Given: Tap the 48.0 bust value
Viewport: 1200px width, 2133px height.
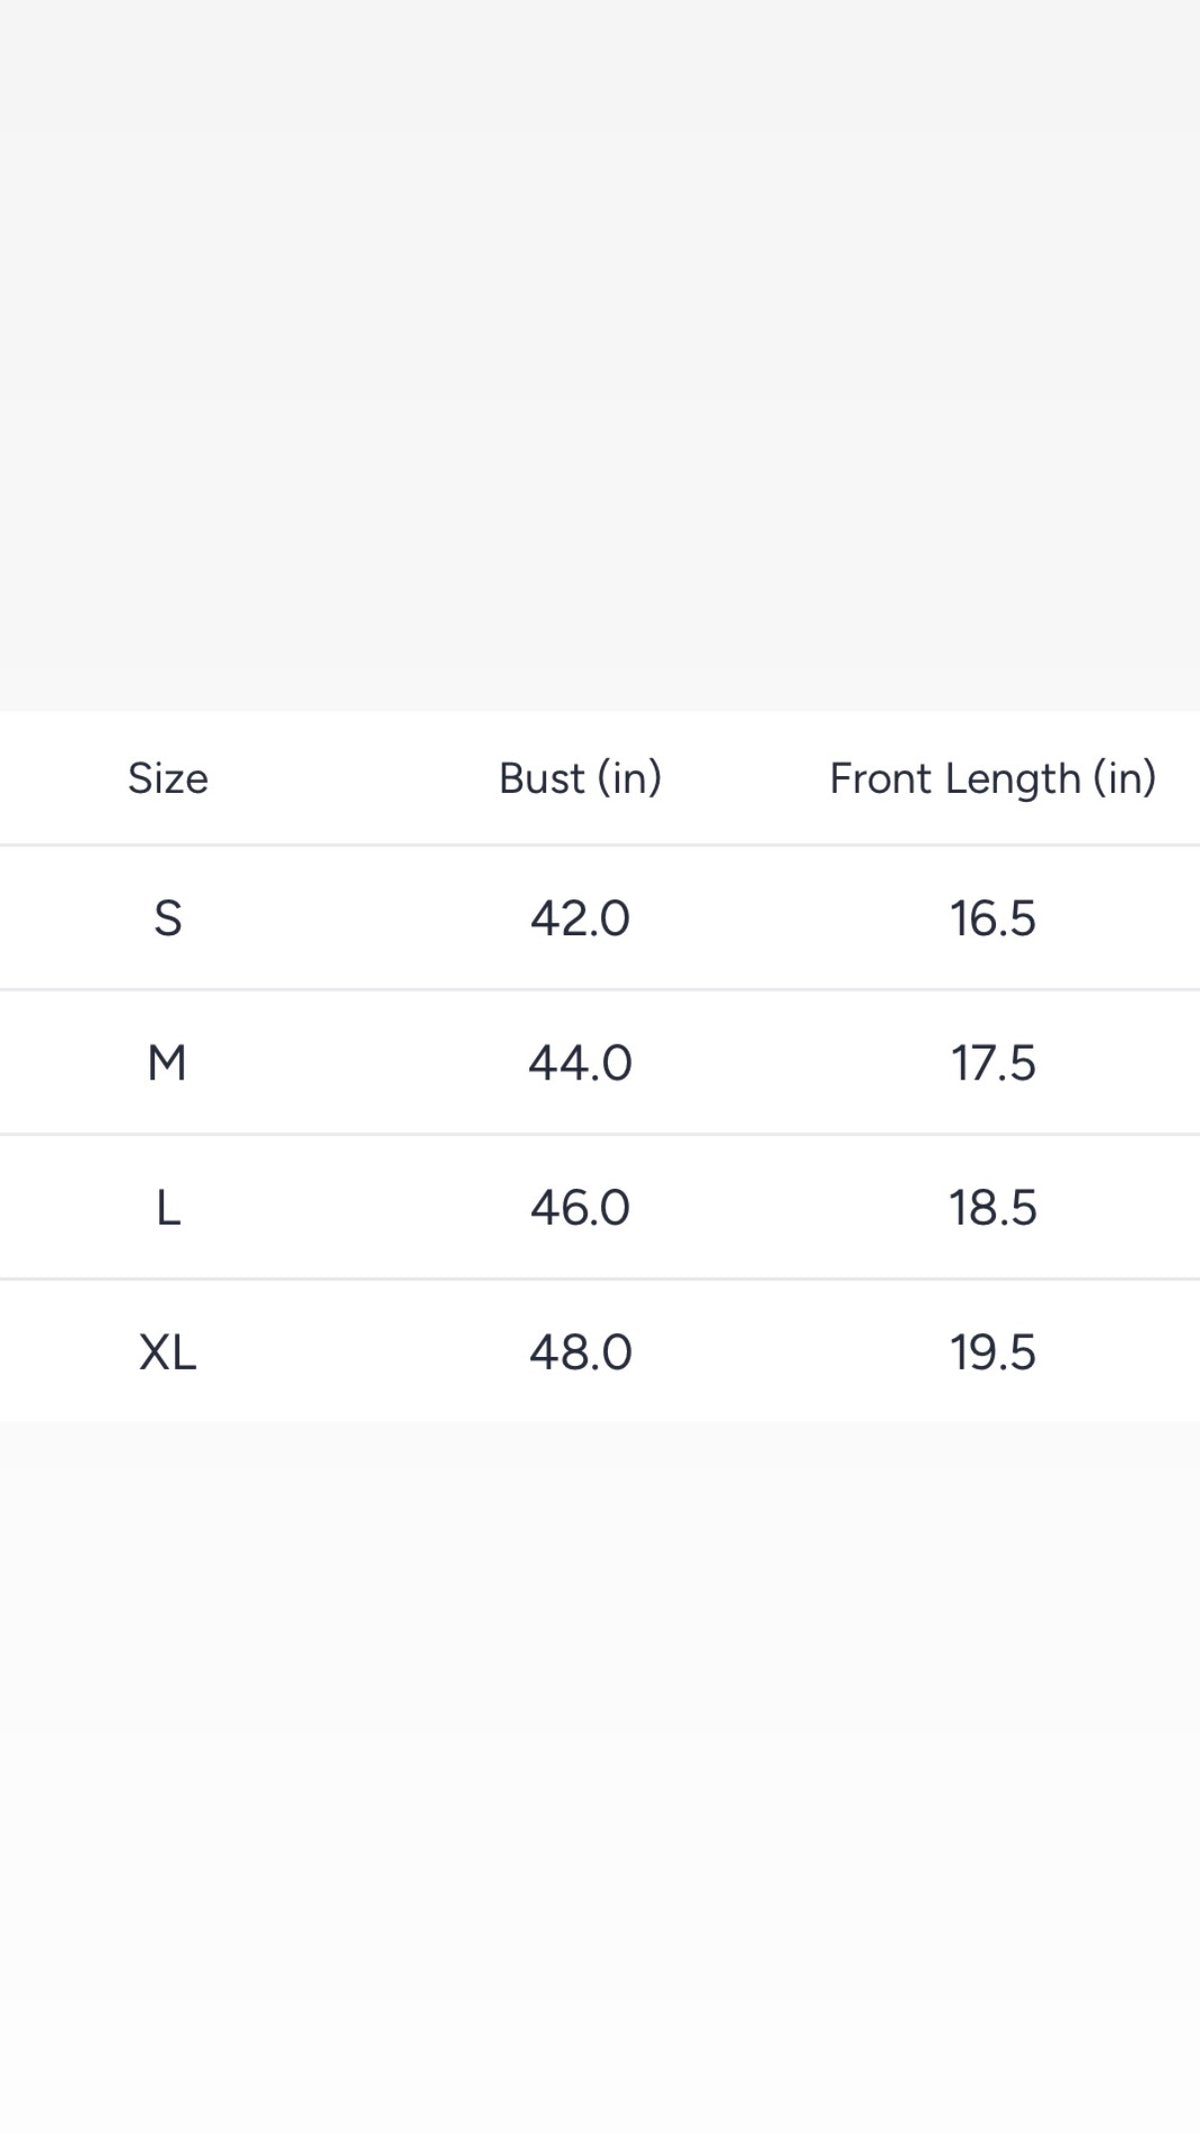Looking at the screenshot, I should coord(580,1352).
